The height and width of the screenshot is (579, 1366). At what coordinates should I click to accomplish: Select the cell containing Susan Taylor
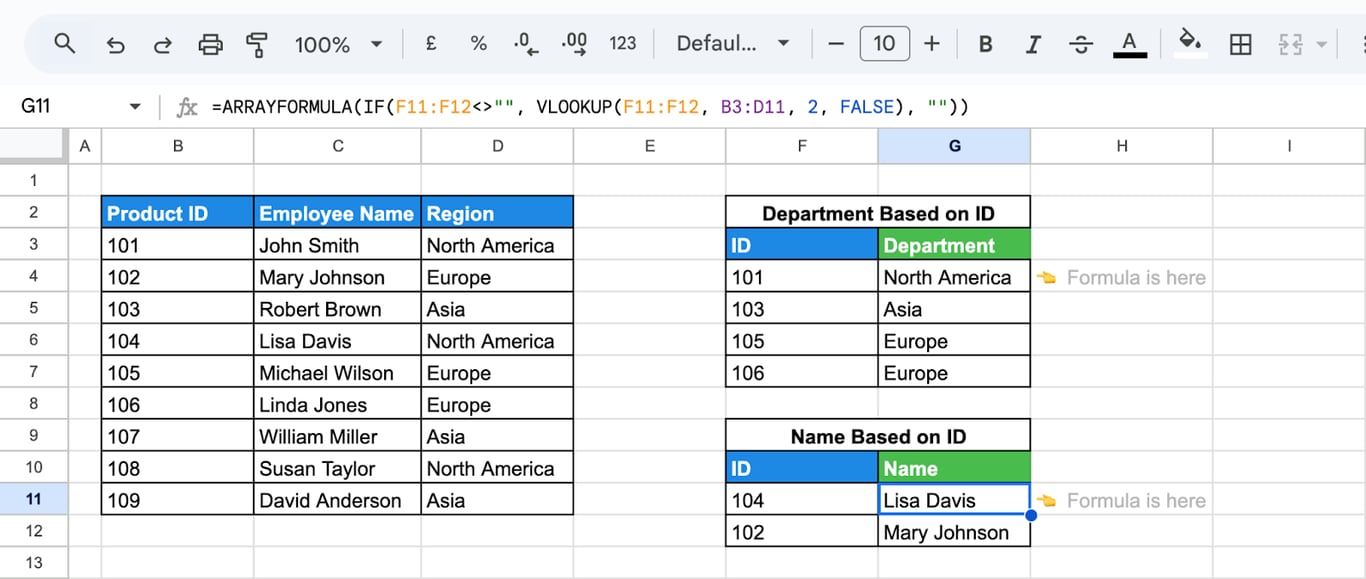pyautogui.click(x=338, y=468)
